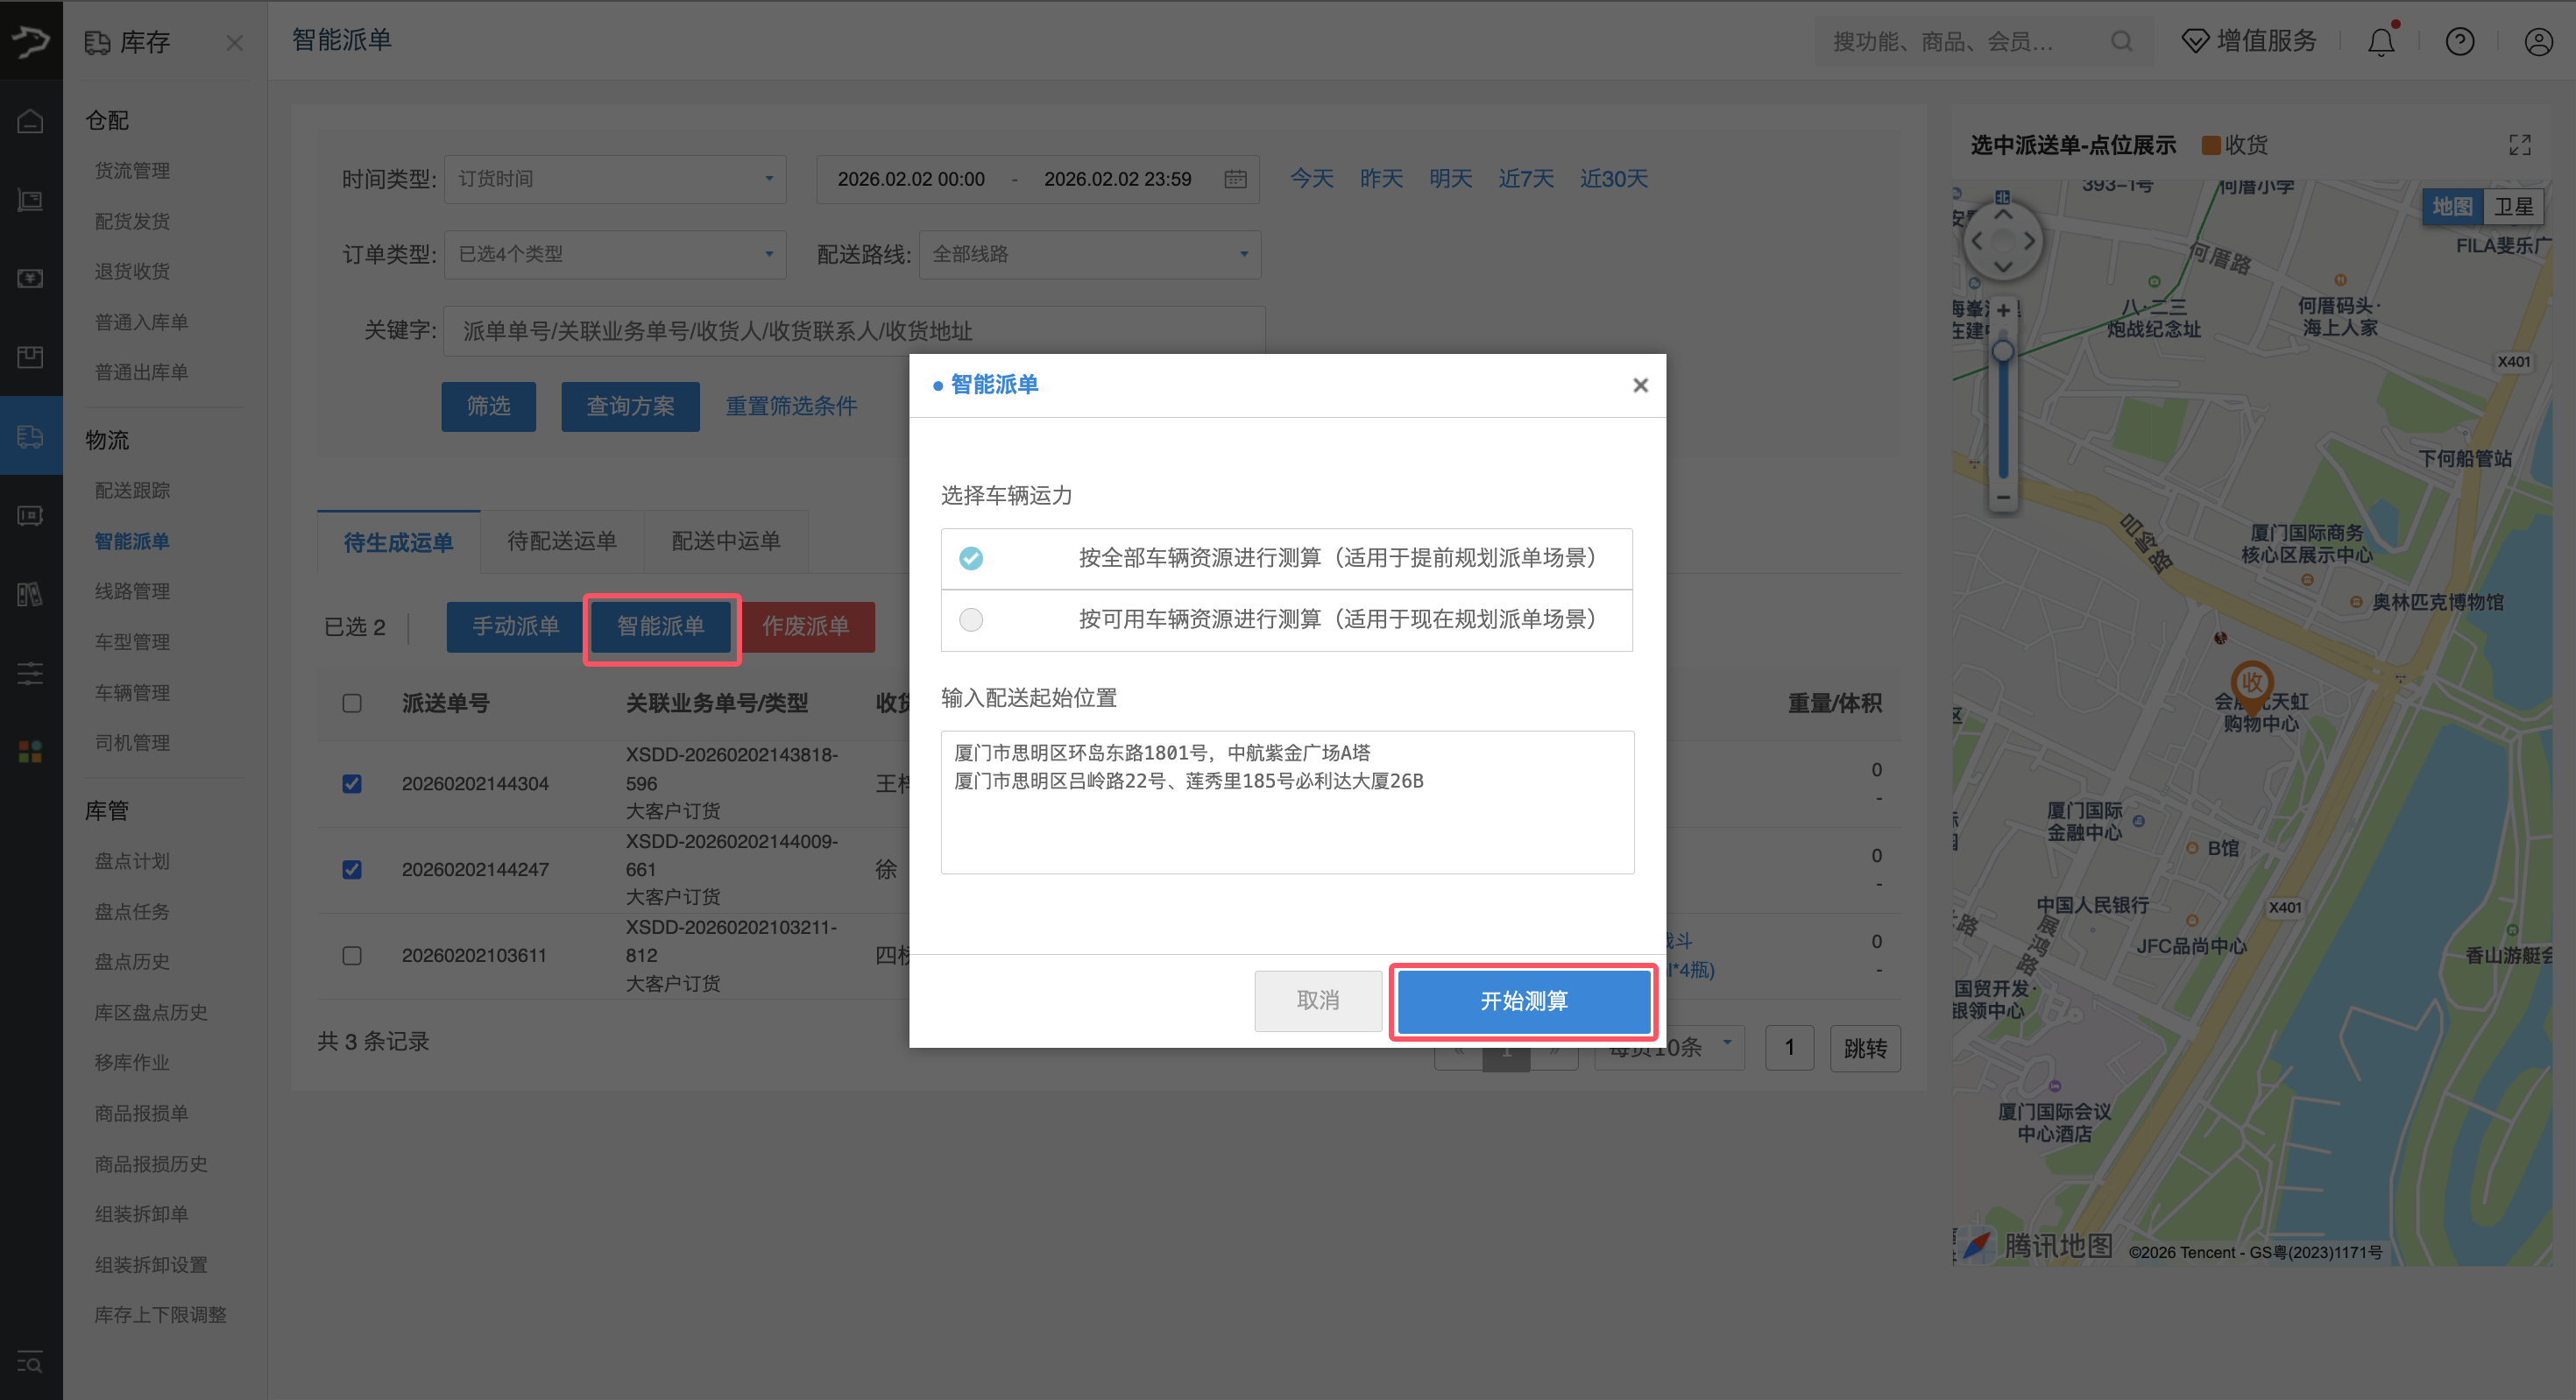Click the 配送起始位置 text area
Image resolution: width=2576 pixels, height=1400 pixels.
(1287, 802)
